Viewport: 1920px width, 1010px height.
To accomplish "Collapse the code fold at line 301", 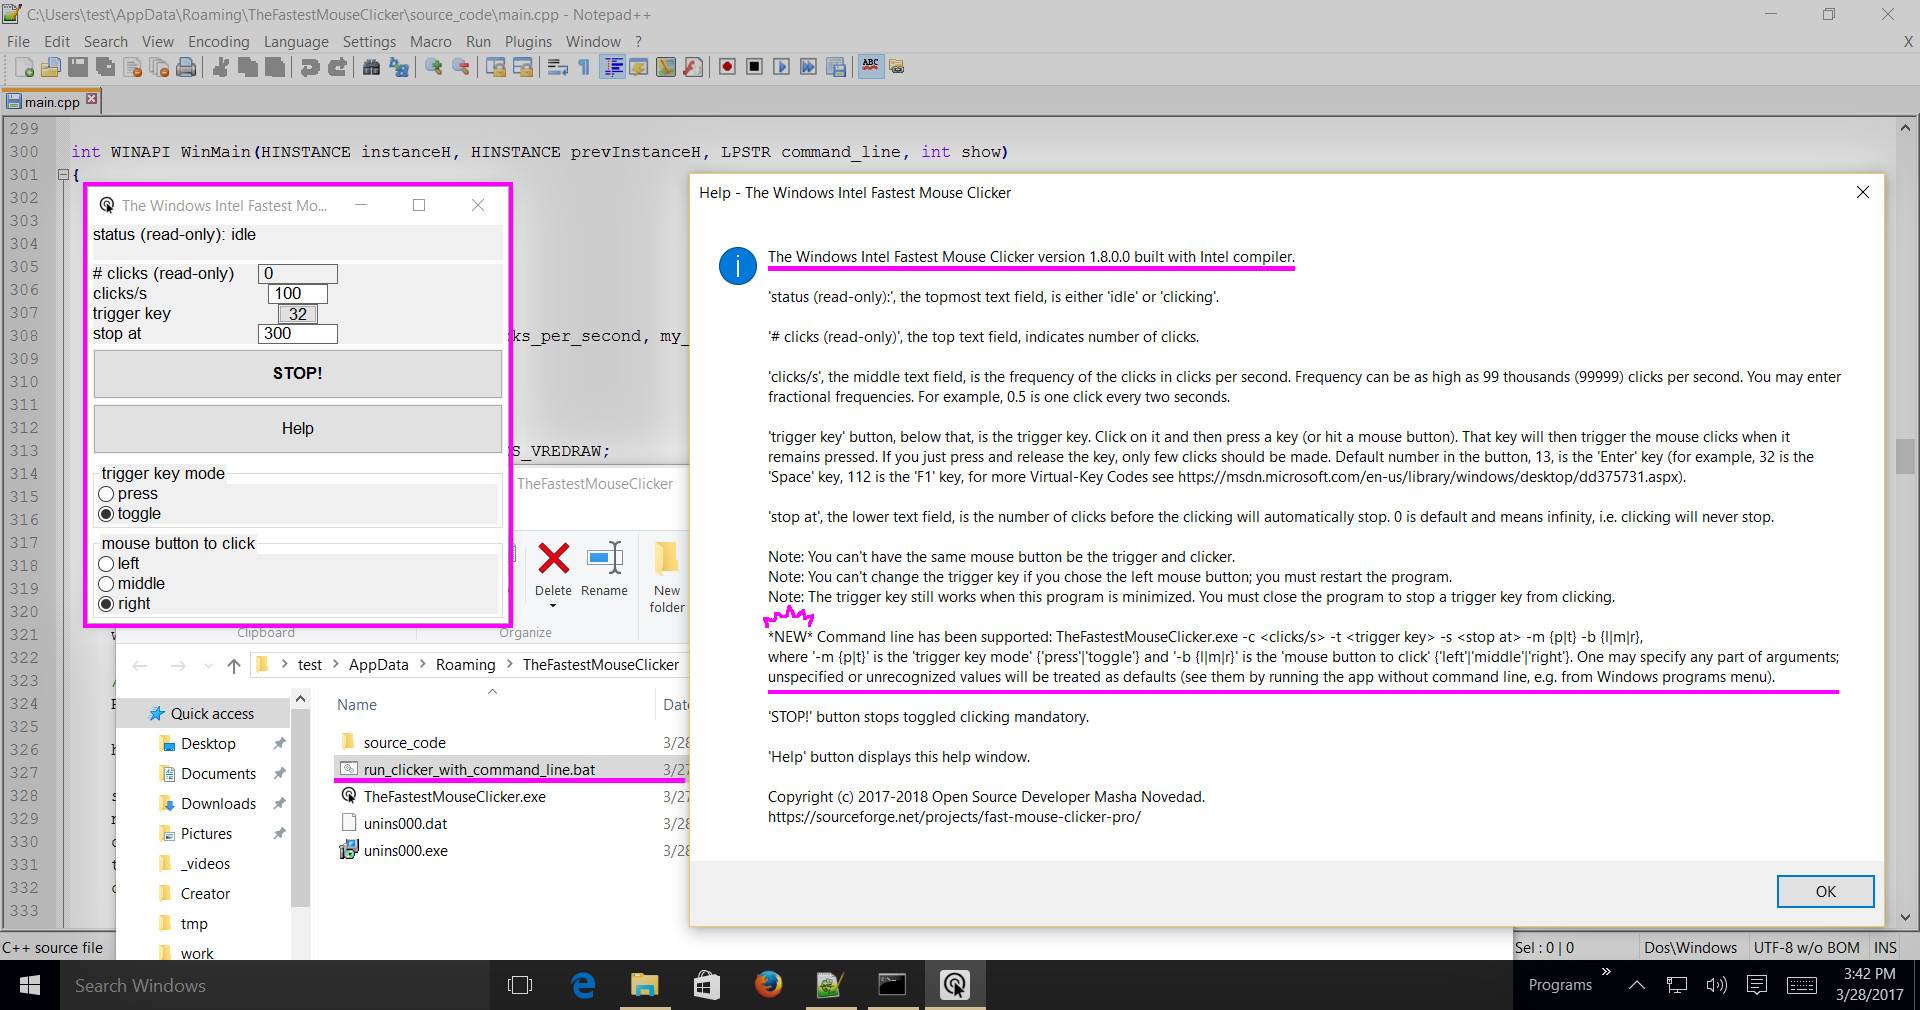I will (x=62, y=175).
